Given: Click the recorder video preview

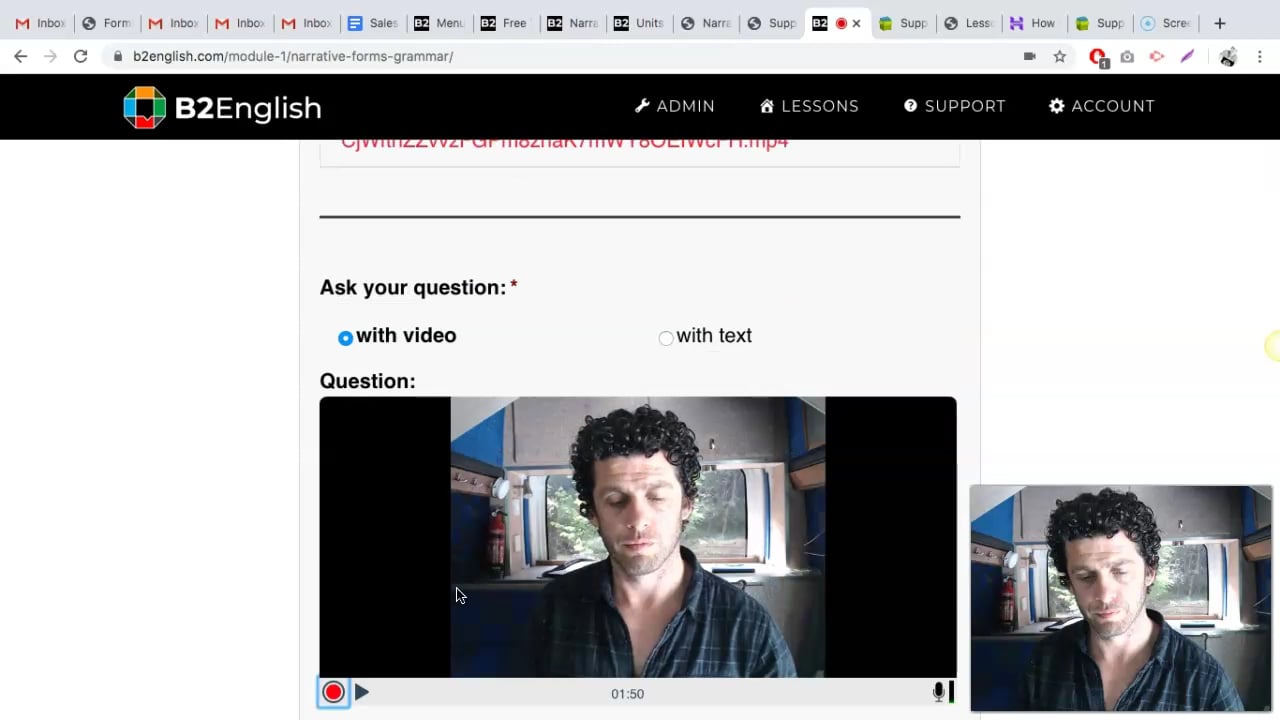Looking at the screenshot, I should (638, 537).
